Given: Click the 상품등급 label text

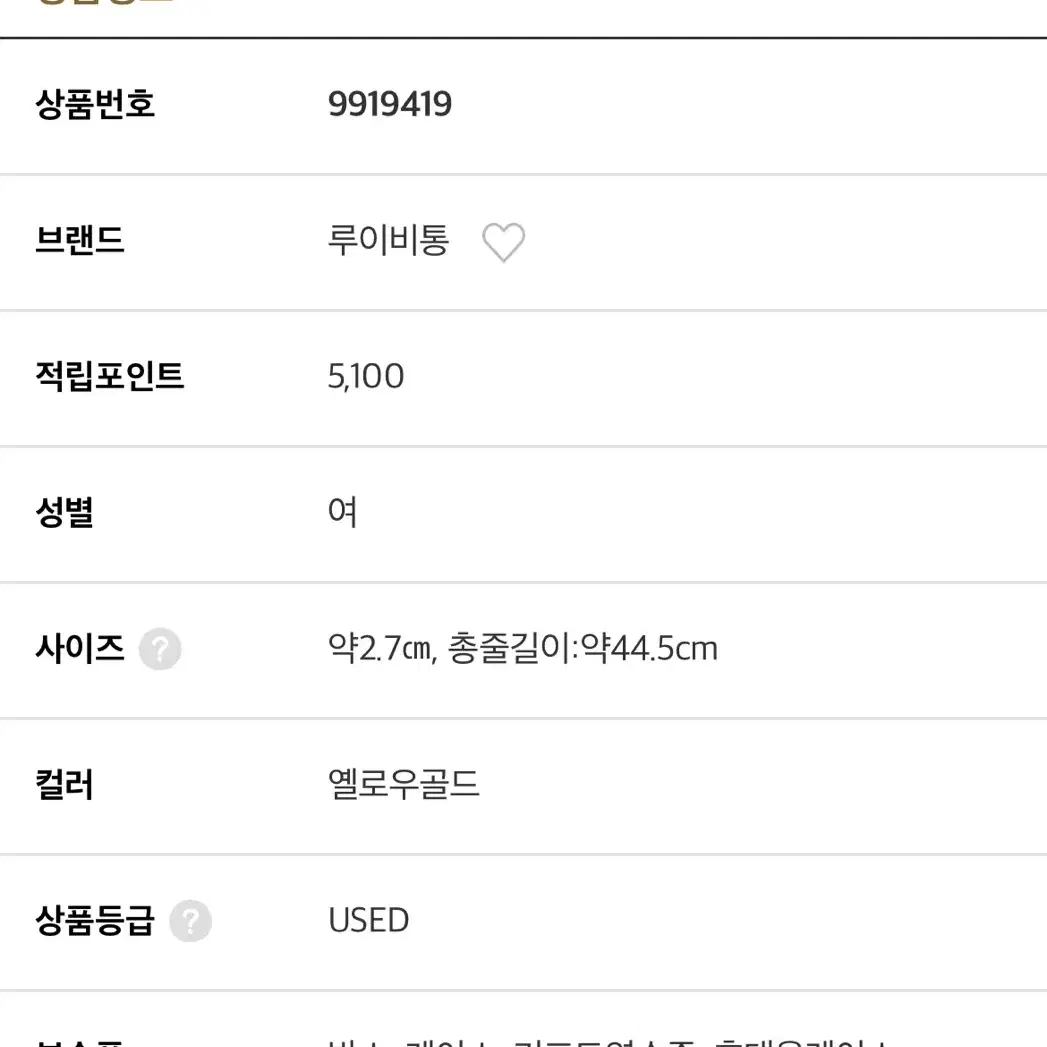Looking at the screenshot, I should (95, 921).
